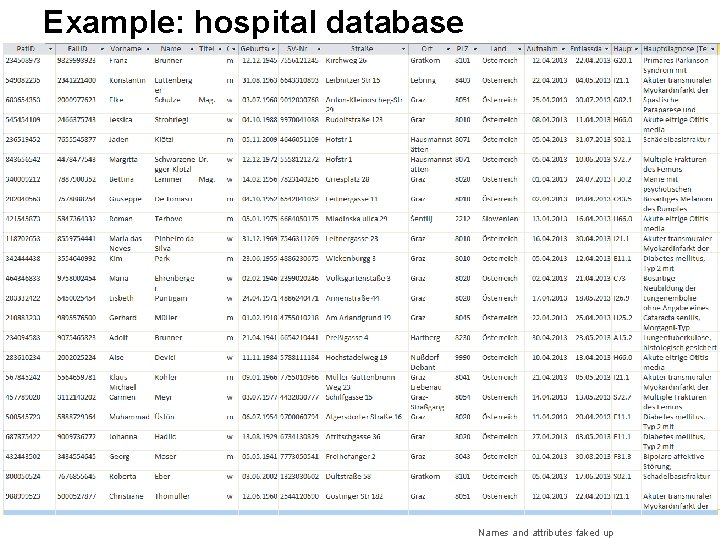Viewport: 720px width, 540px height.
Task: Click the Vorname cell 'Kim'
Action: [116, 259]
